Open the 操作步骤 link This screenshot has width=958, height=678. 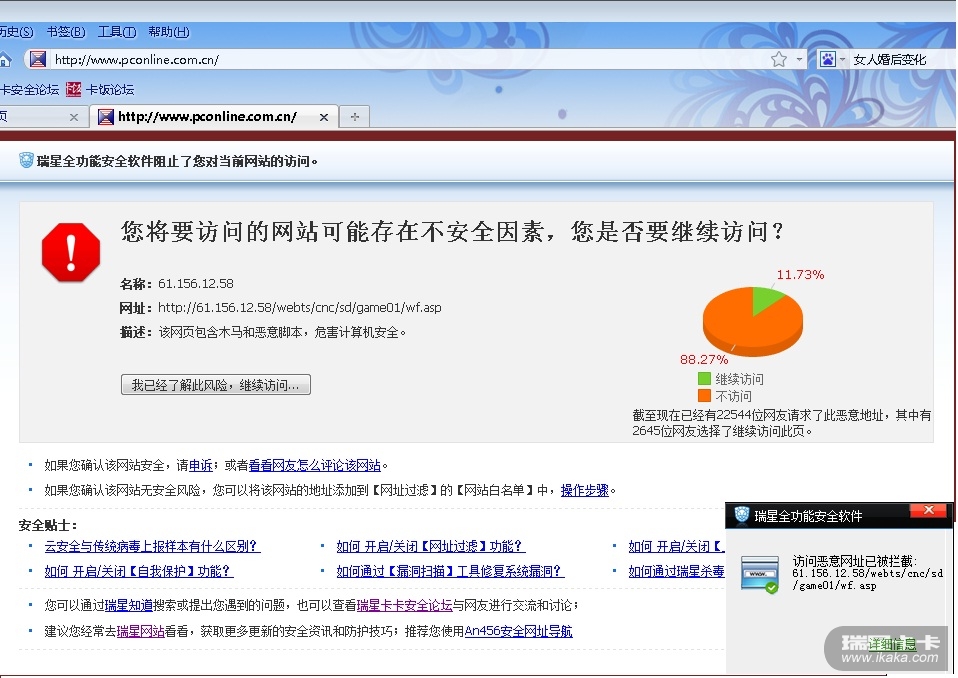click(585, 490)
